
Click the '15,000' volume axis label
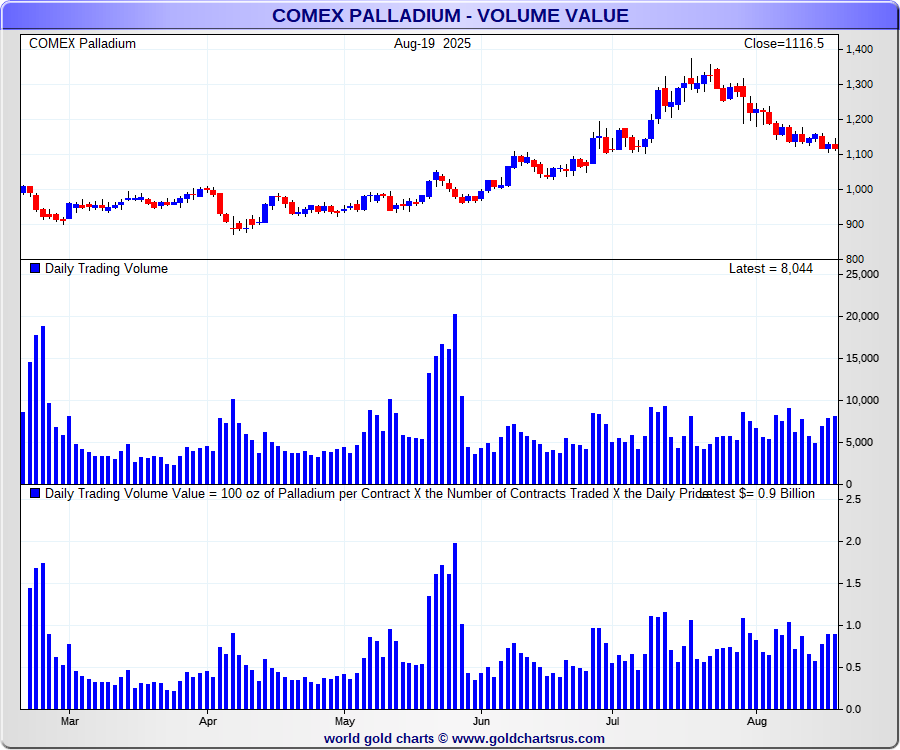tap(862, 358)
